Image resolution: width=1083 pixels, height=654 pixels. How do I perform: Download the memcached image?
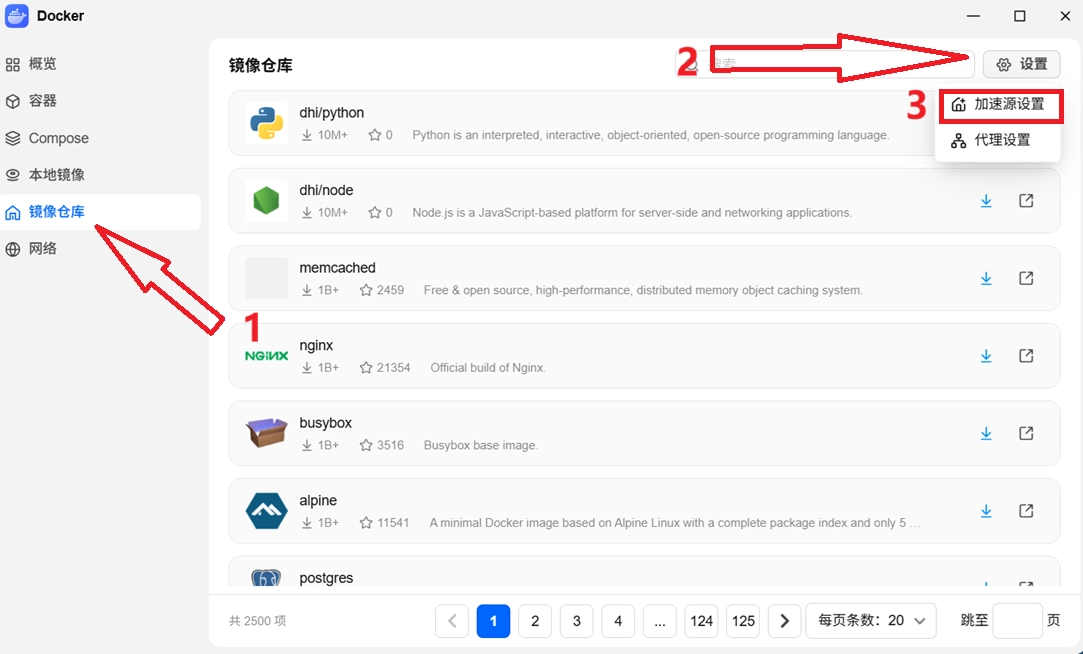(986, 278)
